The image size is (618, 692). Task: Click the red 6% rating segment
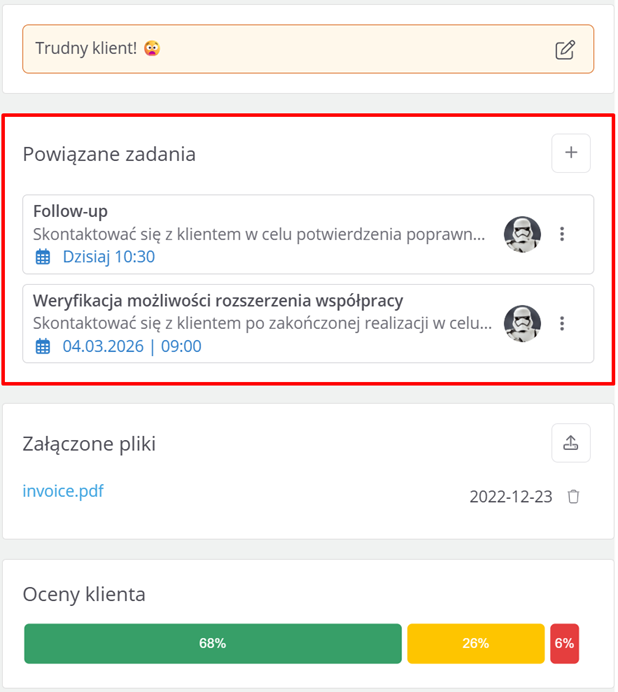click(564, 644)
